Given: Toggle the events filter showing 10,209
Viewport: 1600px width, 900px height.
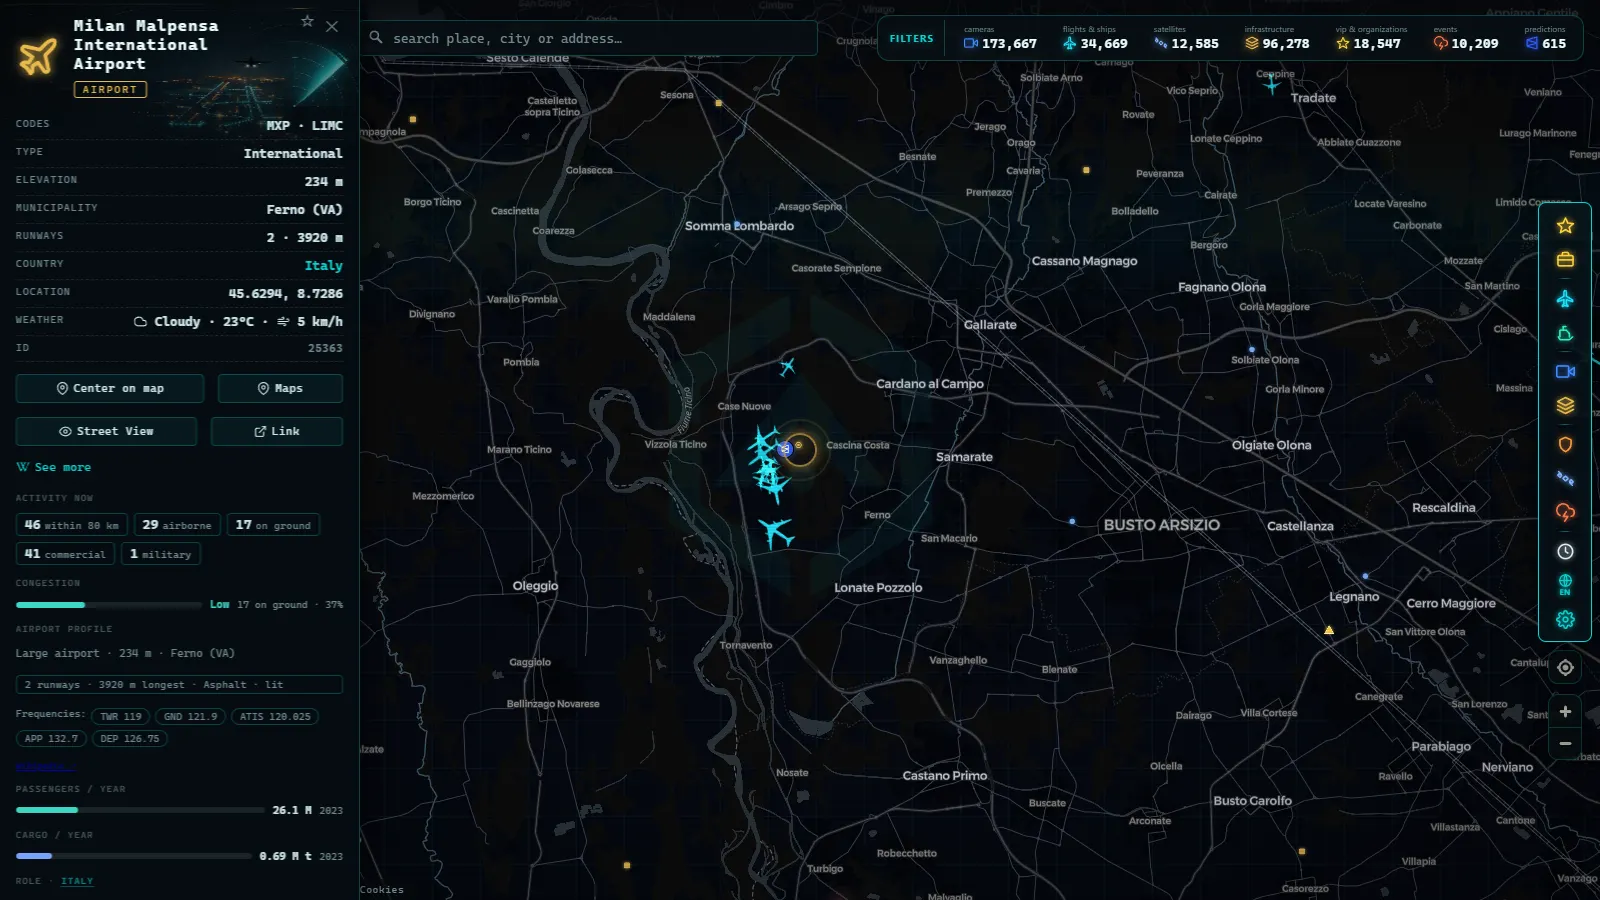Looking at the screenshot, I should [x=1466, y=39].
